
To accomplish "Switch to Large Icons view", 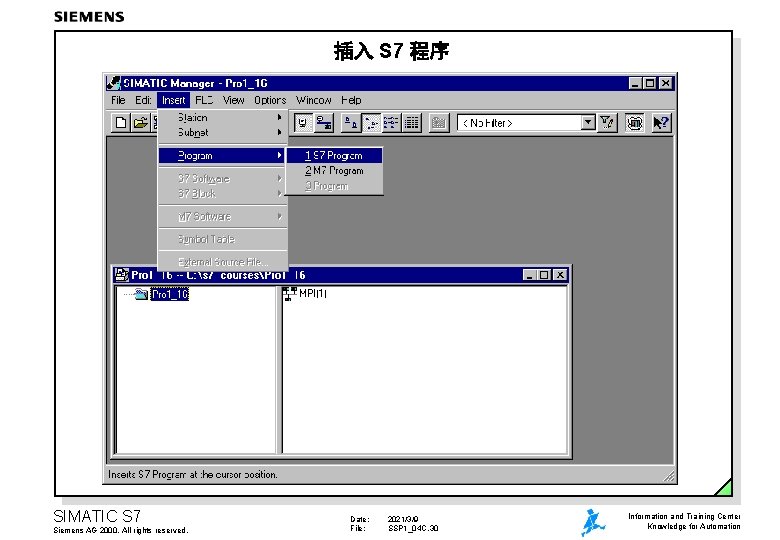I will pos(351,122).
